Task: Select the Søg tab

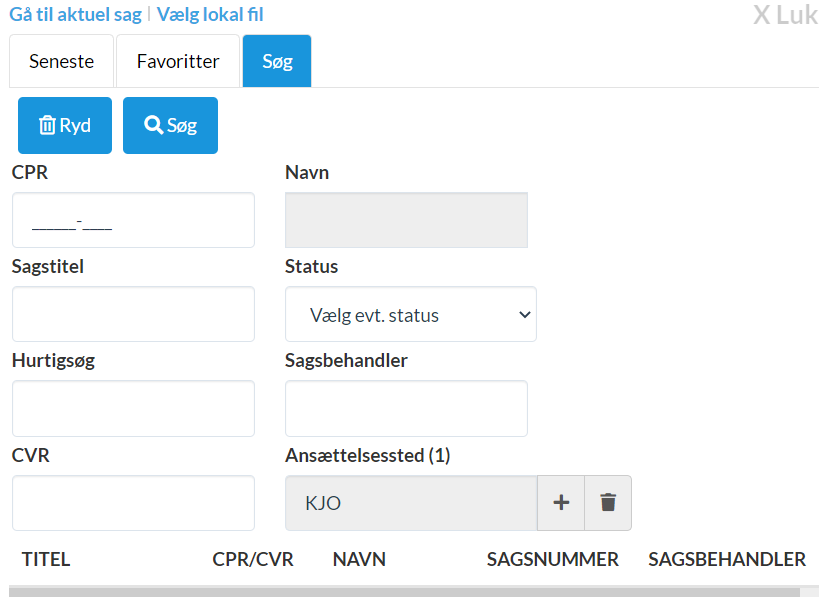Action: click(x=277, y=61)
